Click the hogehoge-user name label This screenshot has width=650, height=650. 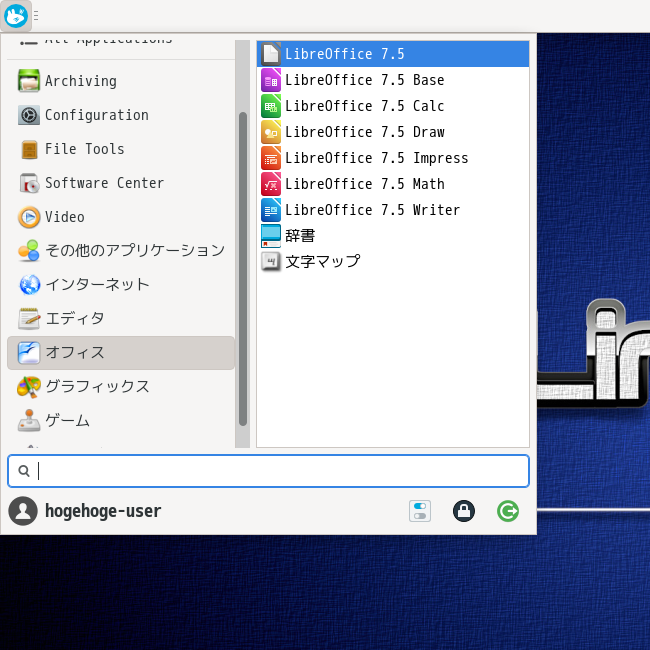pos(103,511)
